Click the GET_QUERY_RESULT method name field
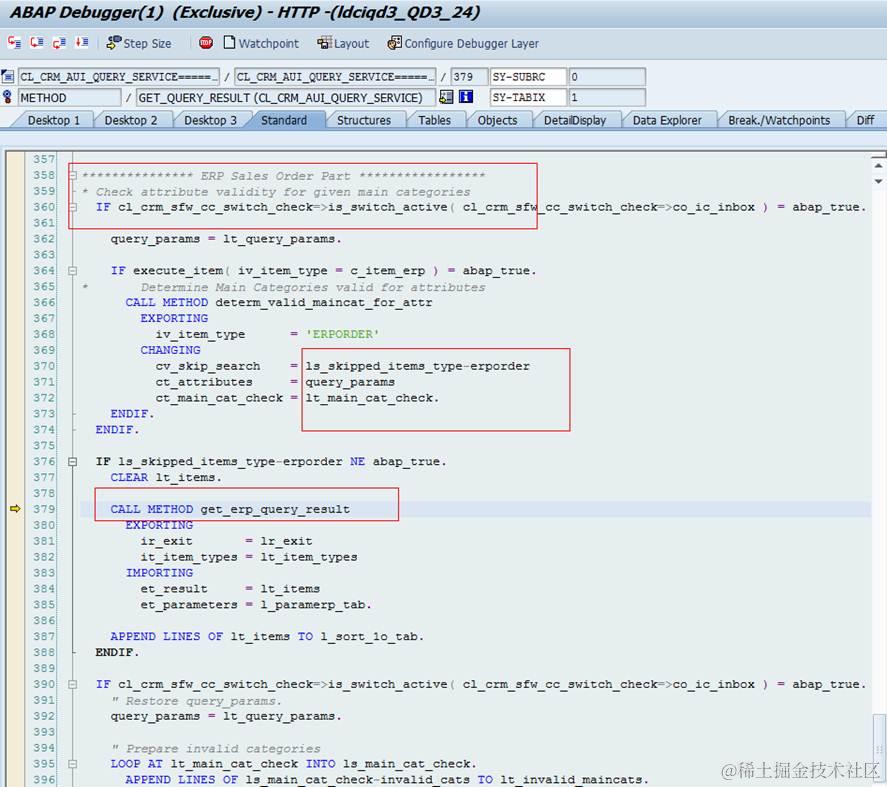The width and height of the screenshot is (887, 787). [x=286, y=97]
